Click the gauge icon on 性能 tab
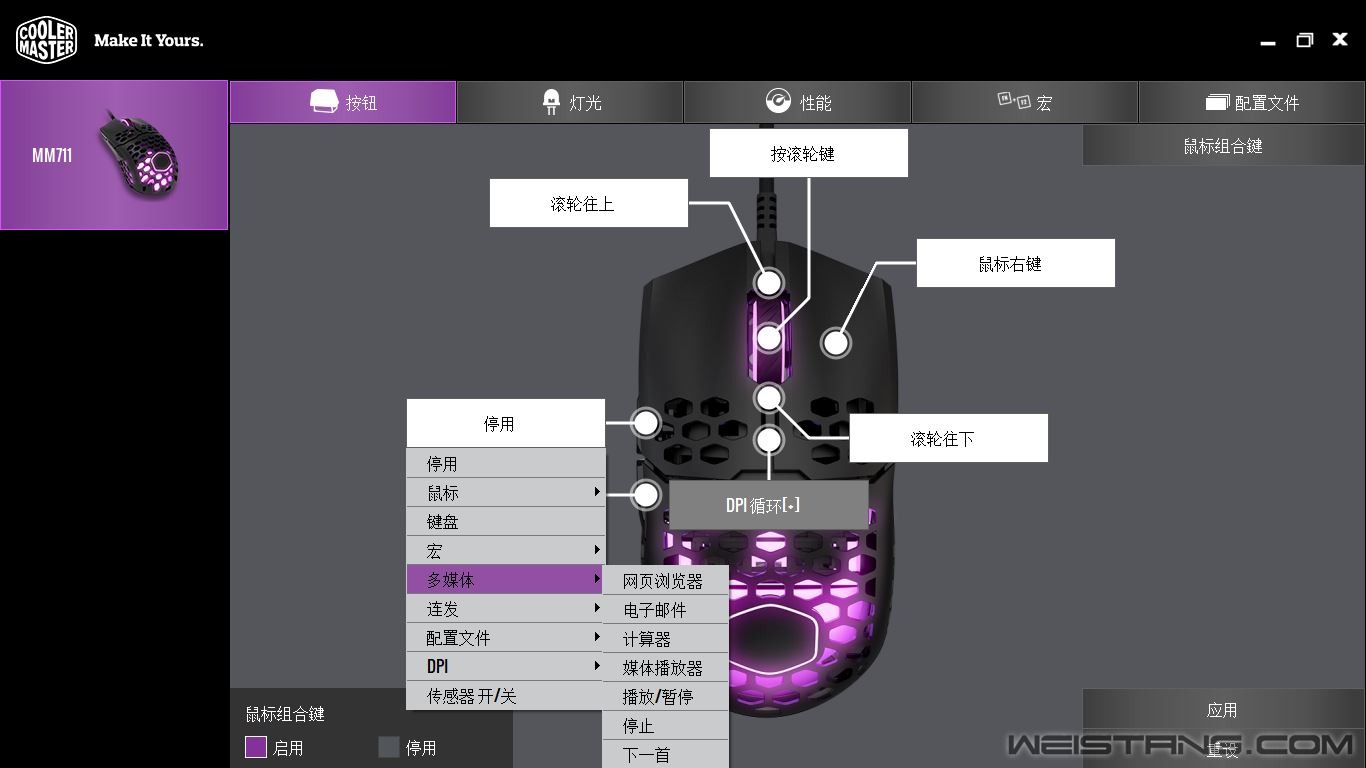 (x=778, y=102)
